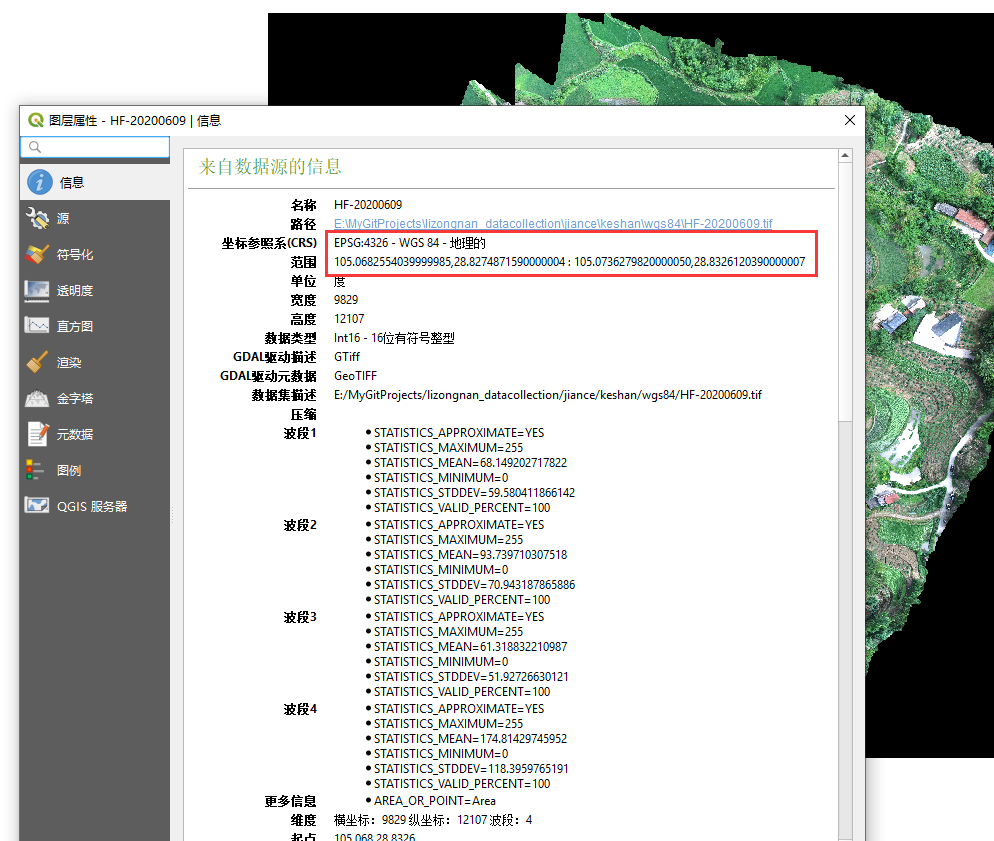Switch to the 透明度 (Transparency) panel
994x841 pixels.
pyautogui.click(x=38, y=290)
